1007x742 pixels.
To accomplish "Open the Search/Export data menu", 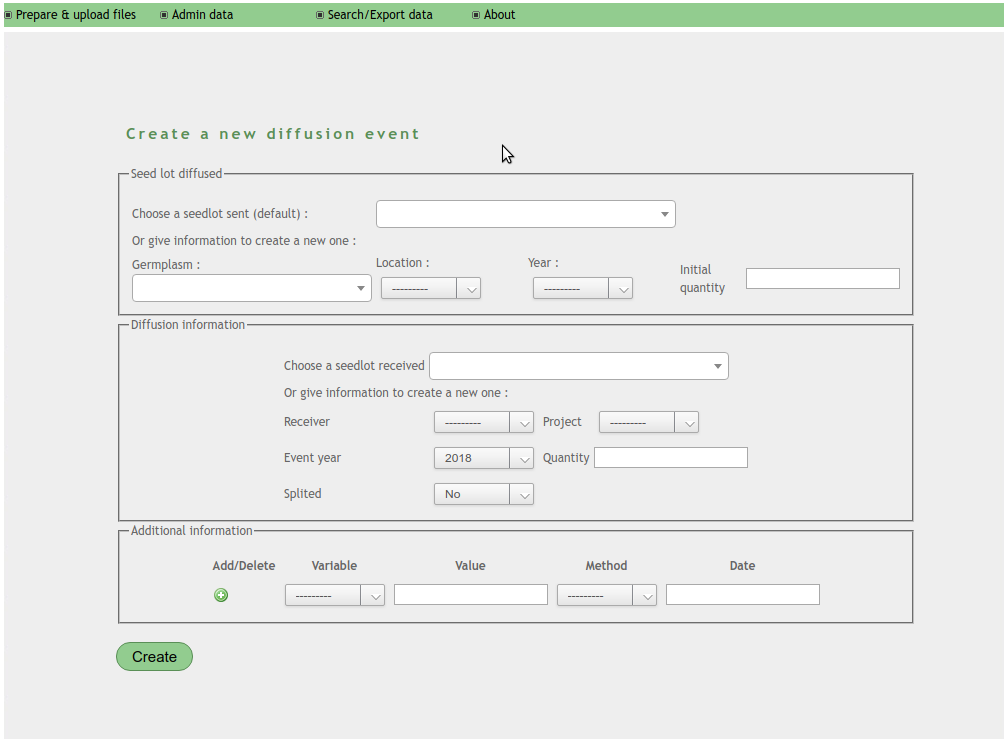I will [x=374, y=15].
